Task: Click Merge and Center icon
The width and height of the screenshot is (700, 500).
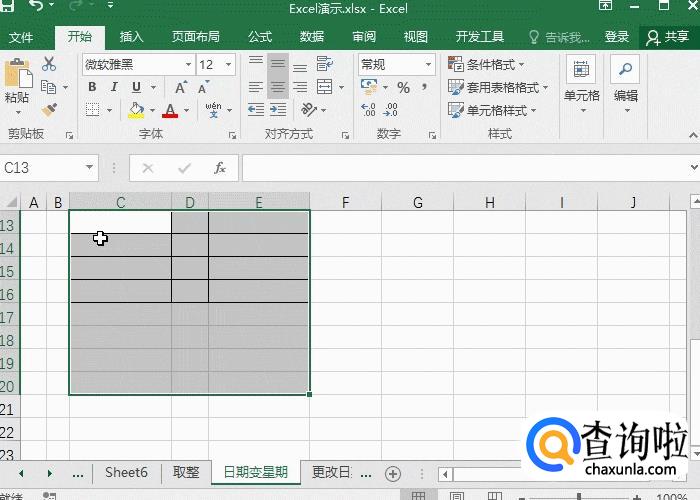Action: pyautogui.click(x=325, y=87)
